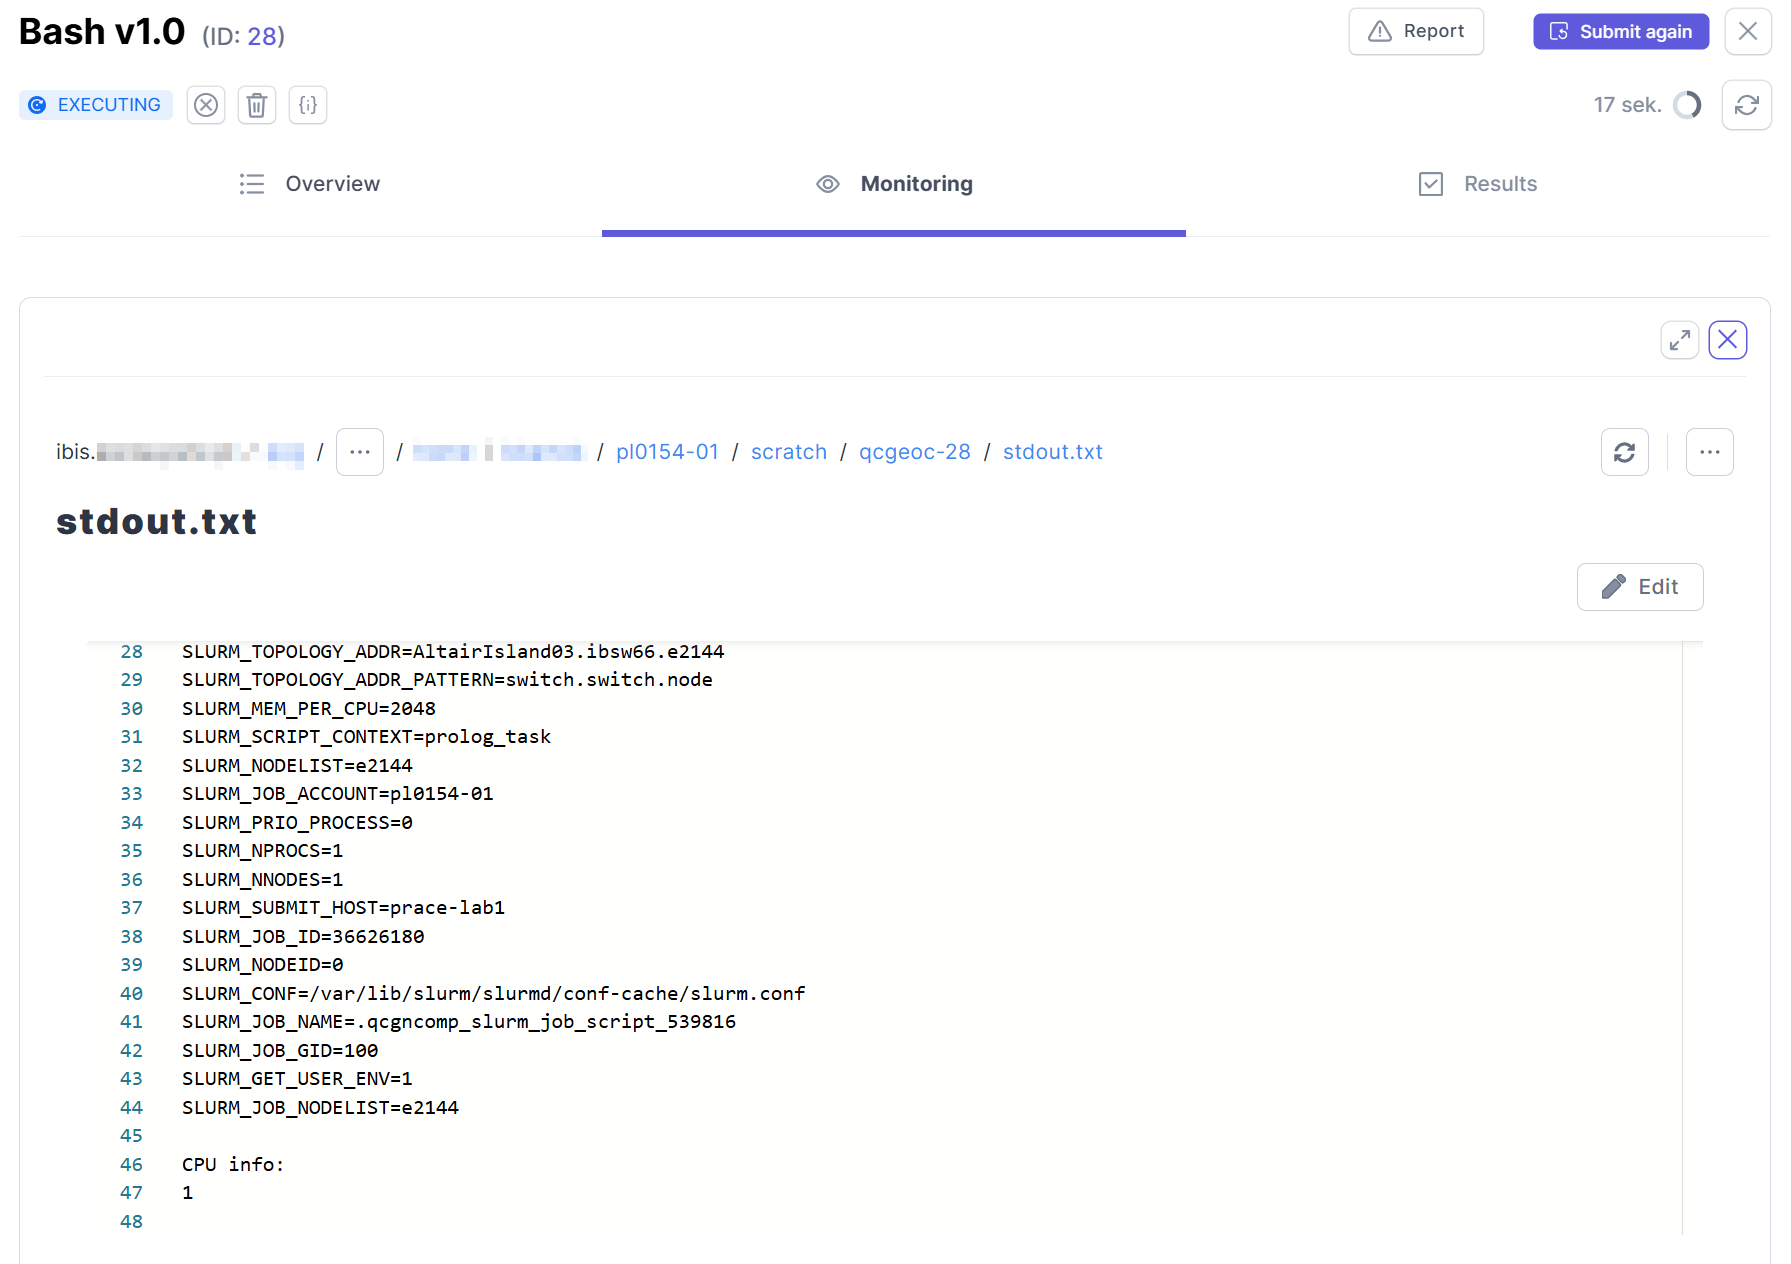Image resolution: width=1791 pixels, height=1264 pixels.
Task: Open the file browser more options menu
Action: coord(1710,452)
